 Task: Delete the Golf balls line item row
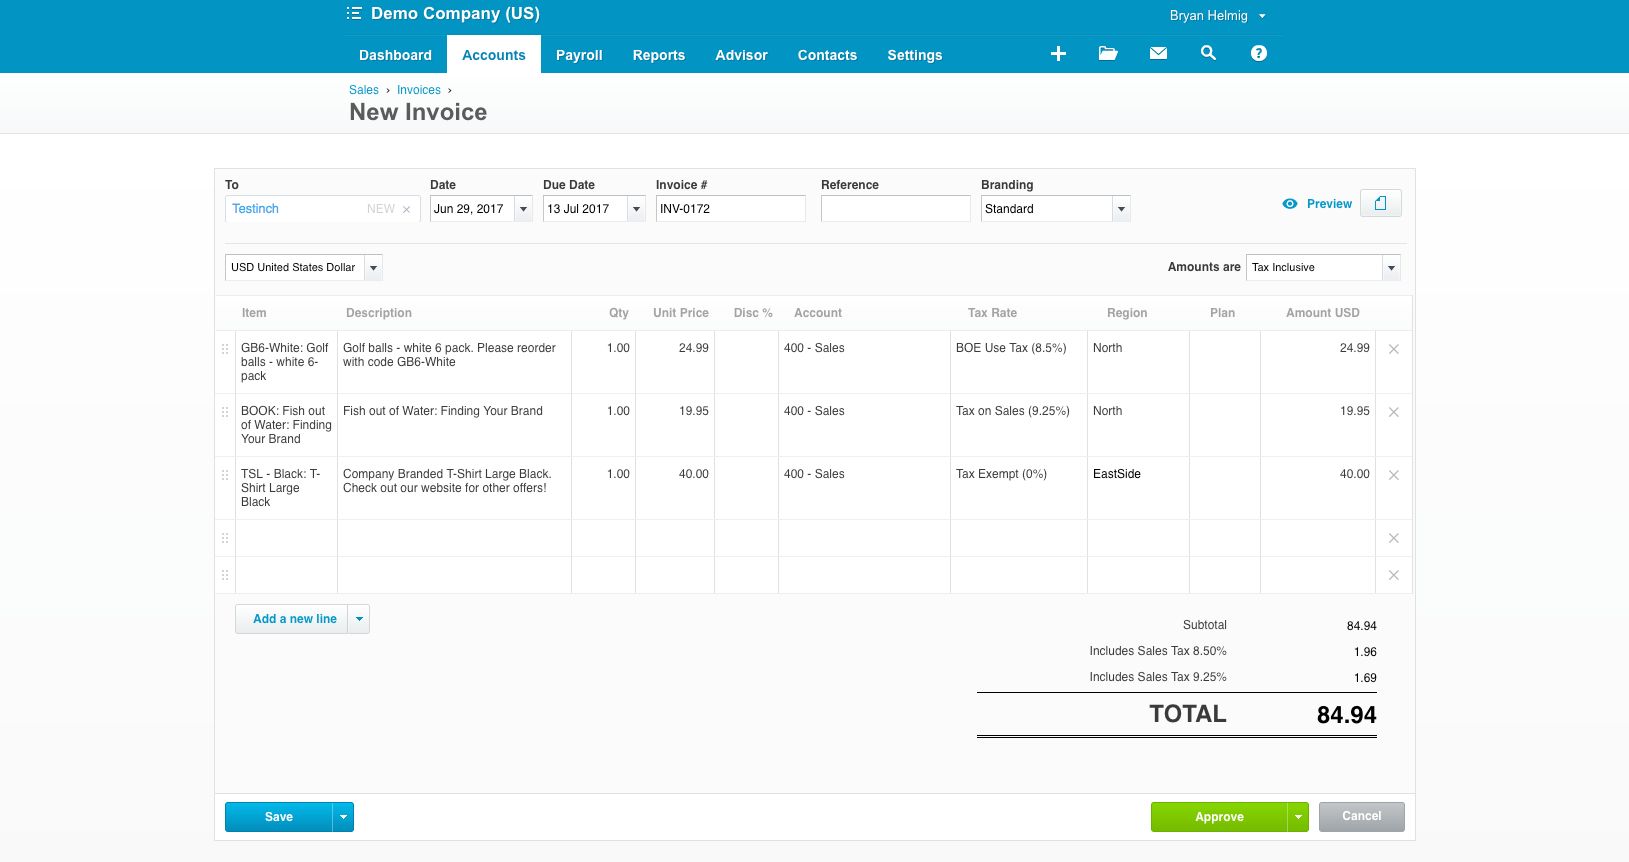[x=1393, y=349]
